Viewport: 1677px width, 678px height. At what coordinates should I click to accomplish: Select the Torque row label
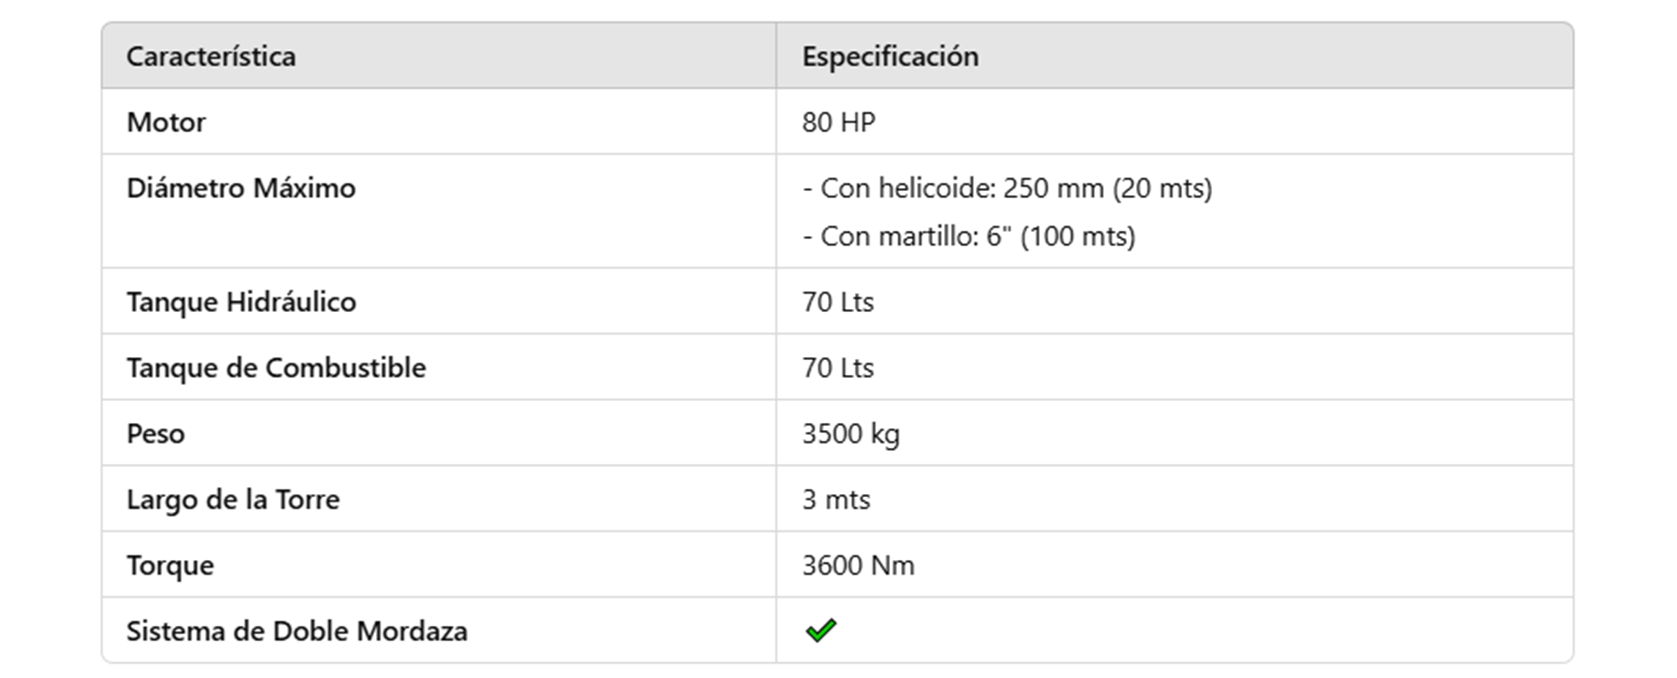tap(170, 566)
